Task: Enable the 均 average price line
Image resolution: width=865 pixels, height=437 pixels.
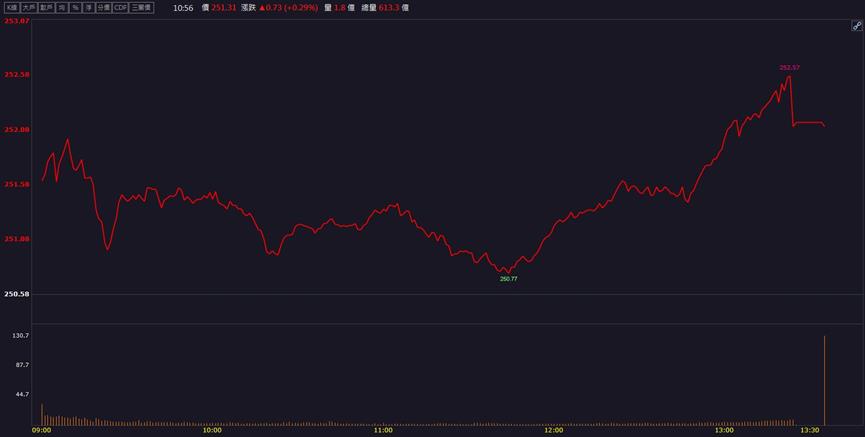Action: pyautogui.click(x=61, y=8)
